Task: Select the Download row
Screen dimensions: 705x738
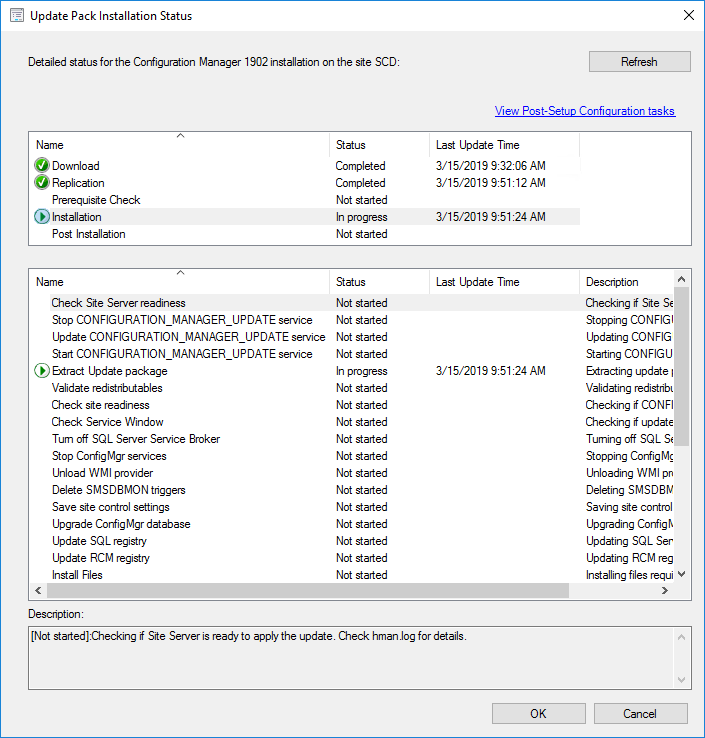Action: coord(305,166)
